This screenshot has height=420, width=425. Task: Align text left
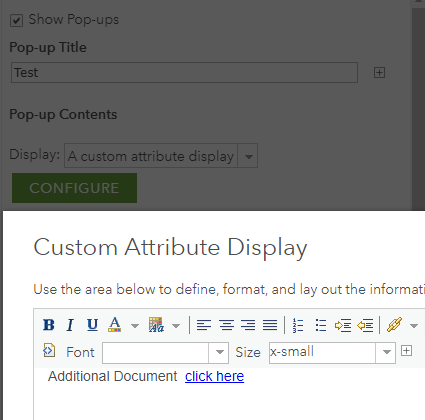[204, 325]
